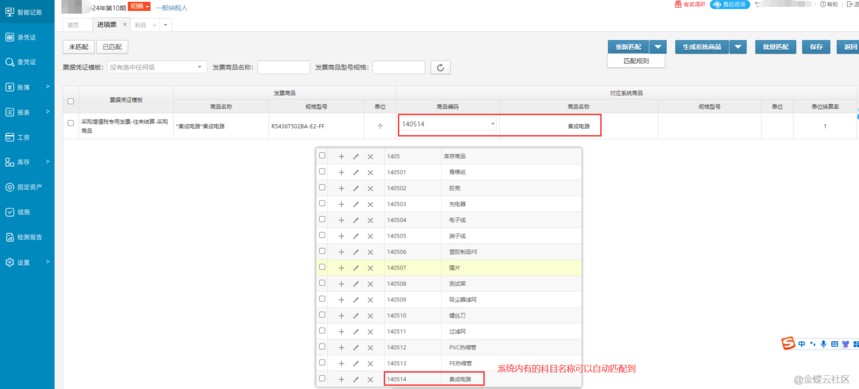Image resolution: width=859 pixels, height=389 pixels.
Task: Delete 140509 吸尘器滤网 row with X icon
Action: pyautogui.click(x=370, y=300)
